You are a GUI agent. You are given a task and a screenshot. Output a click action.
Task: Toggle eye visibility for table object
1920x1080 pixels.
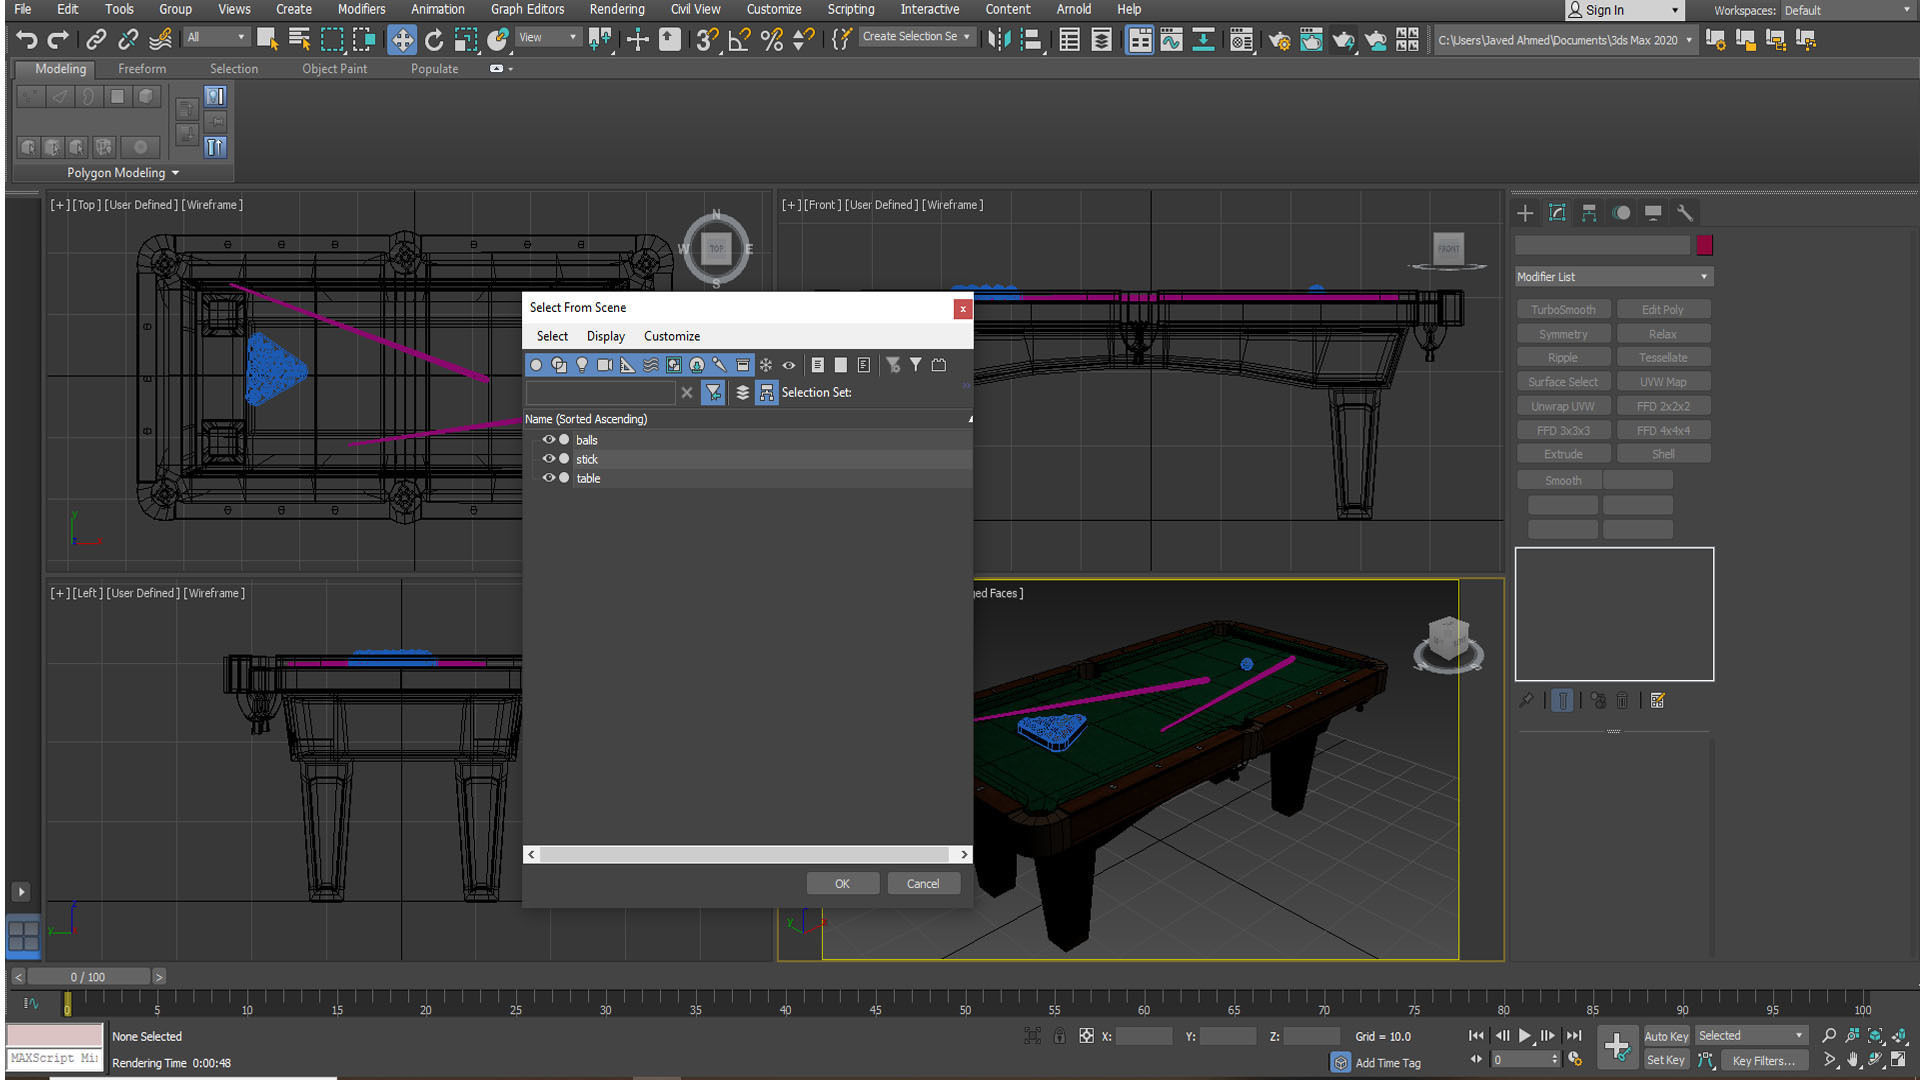[548, 478]
